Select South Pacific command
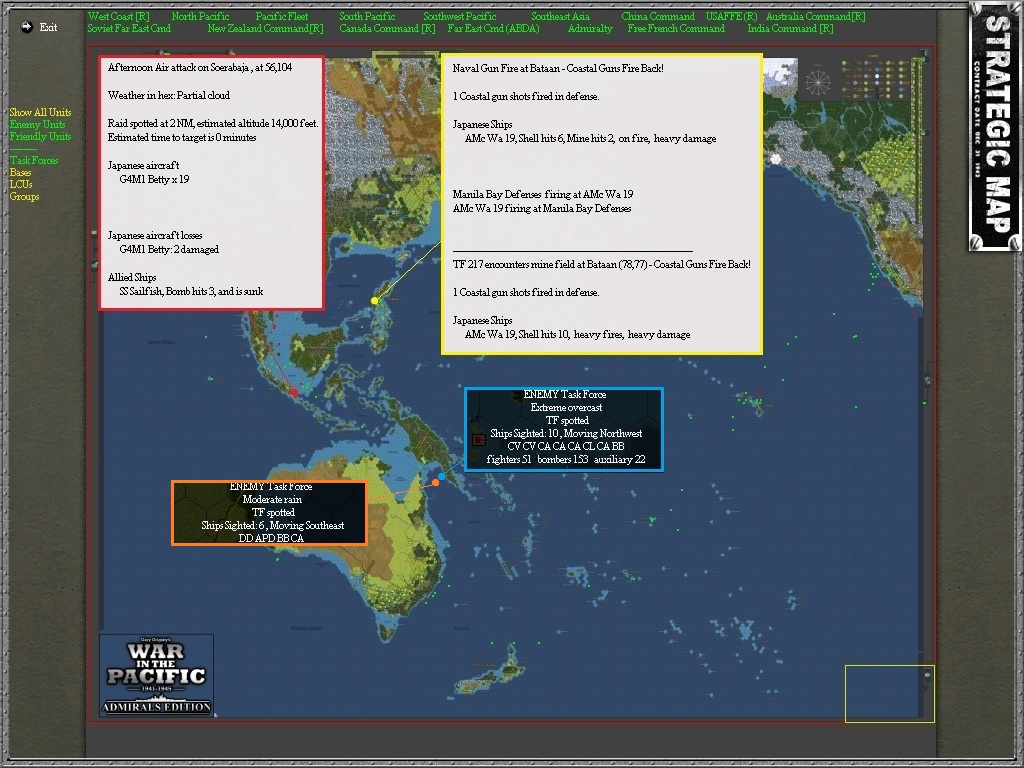The height and width of the screenshot is (768, 1024). pyautogui.click(x=367, y=16)
